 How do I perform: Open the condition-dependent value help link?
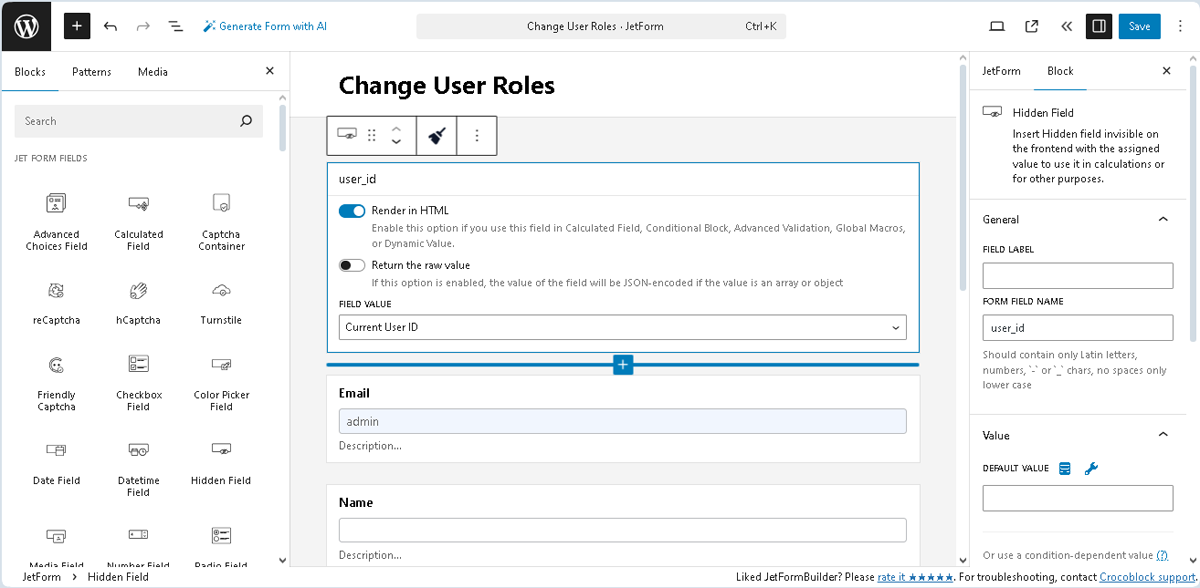pos(1162,555)
